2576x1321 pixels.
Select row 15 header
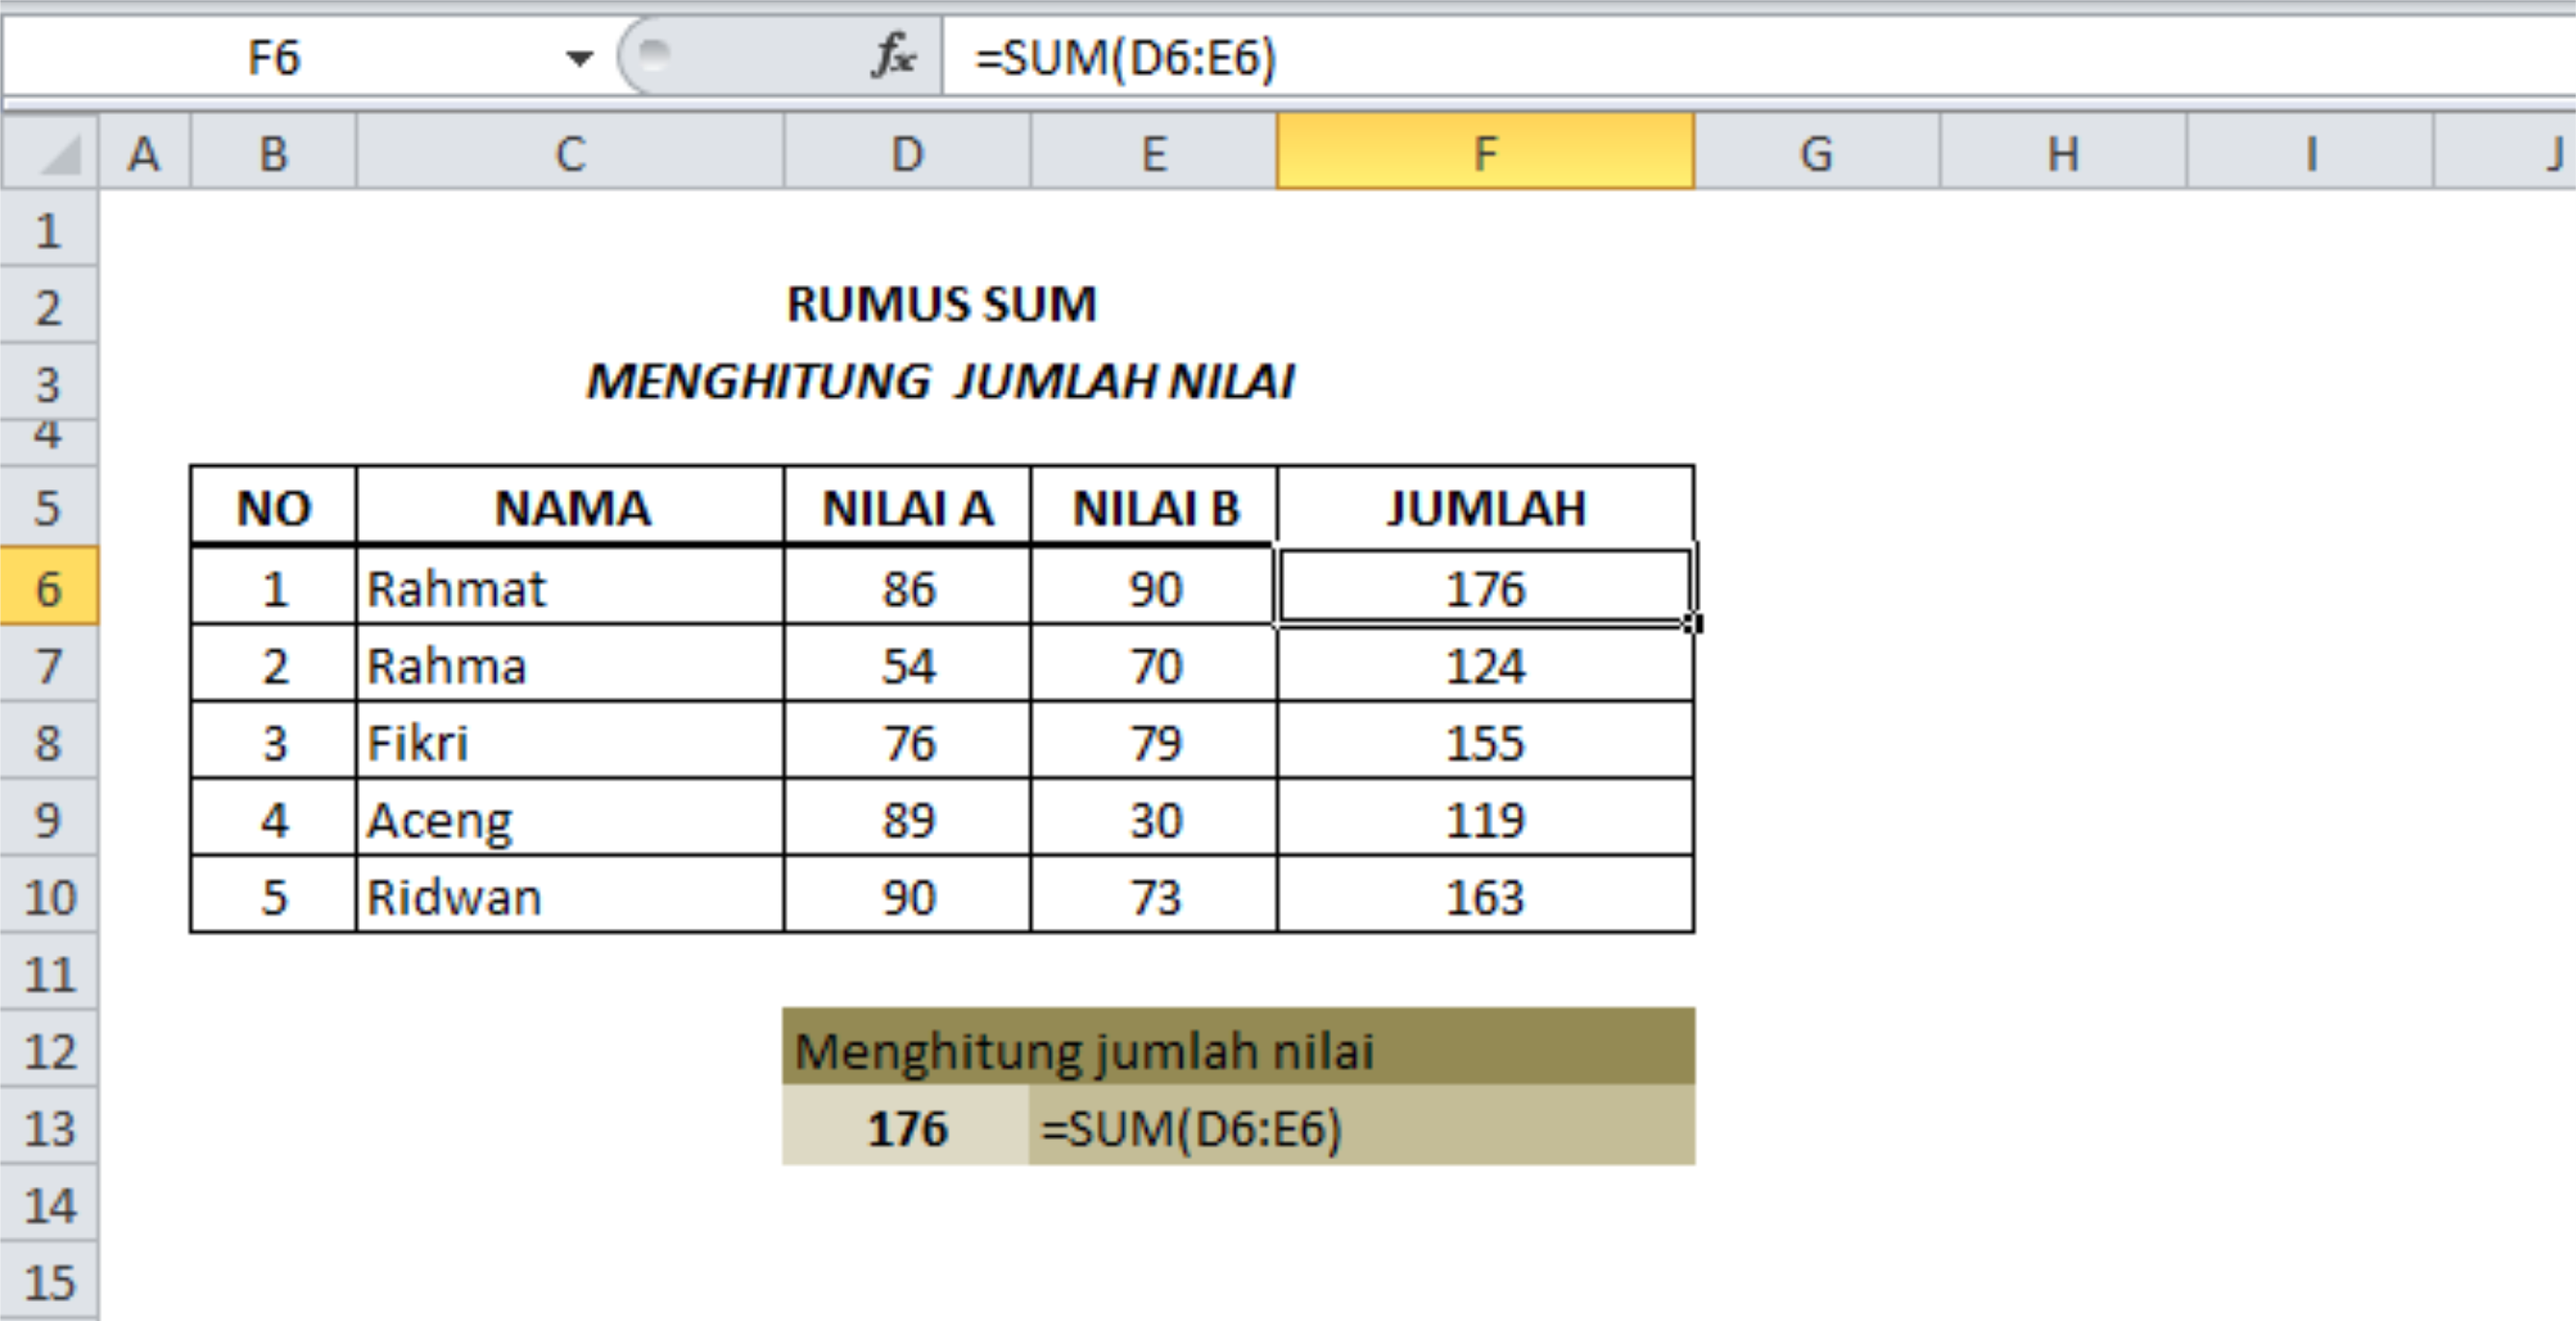click(49, 1281)
